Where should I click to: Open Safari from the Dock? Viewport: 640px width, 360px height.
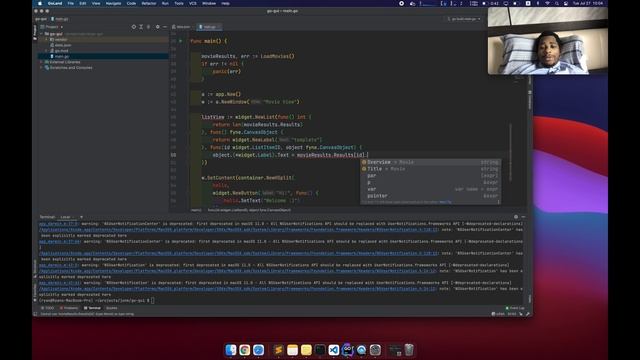tap(258, 350)
